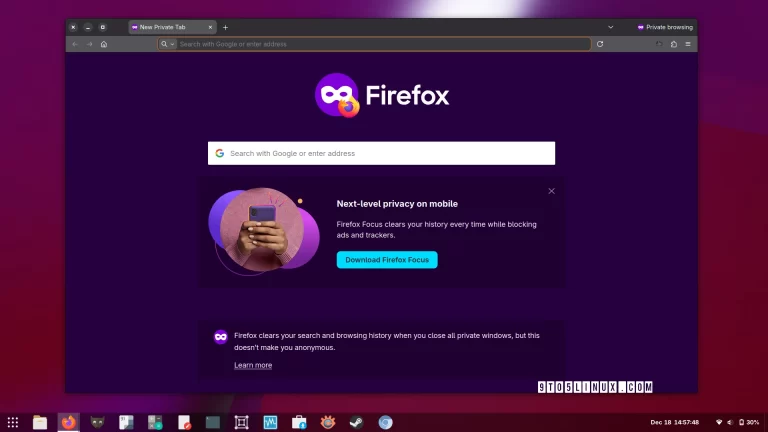Close the New Private Tab
Screen dimensions: 768x432
tap(209, 27)
